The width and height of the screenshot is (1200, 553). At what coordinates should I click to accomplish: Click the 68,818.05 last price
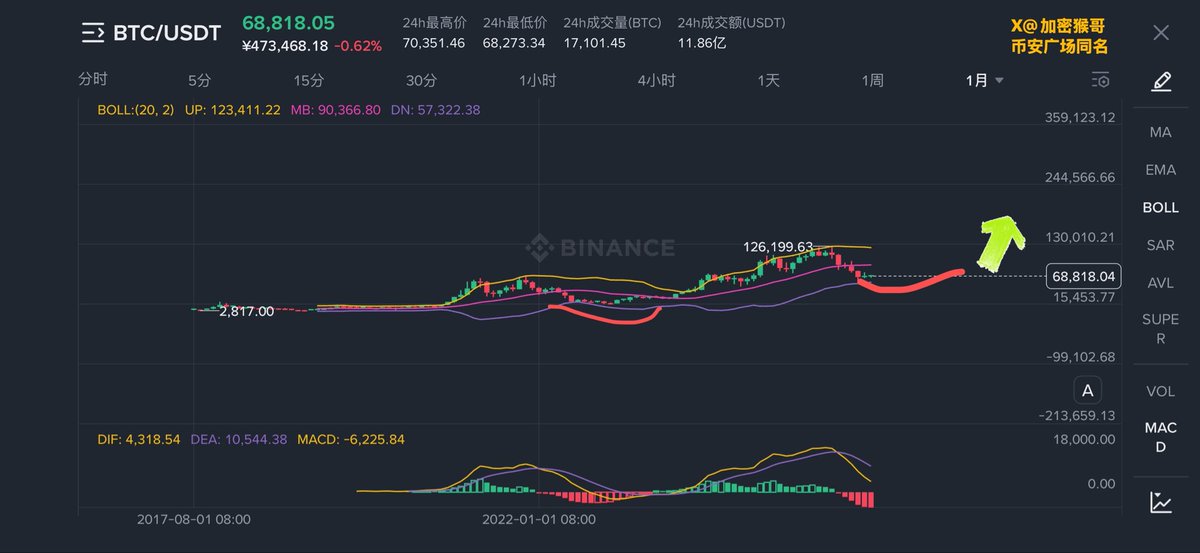click(x=289, y=22)
